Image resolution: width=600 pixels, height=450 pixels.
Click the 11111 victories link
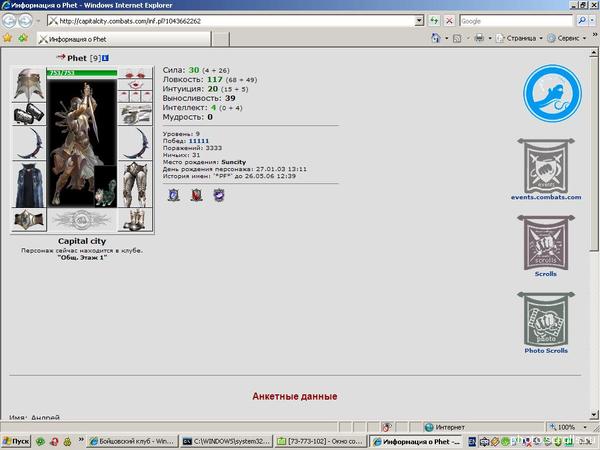[199, 141]
